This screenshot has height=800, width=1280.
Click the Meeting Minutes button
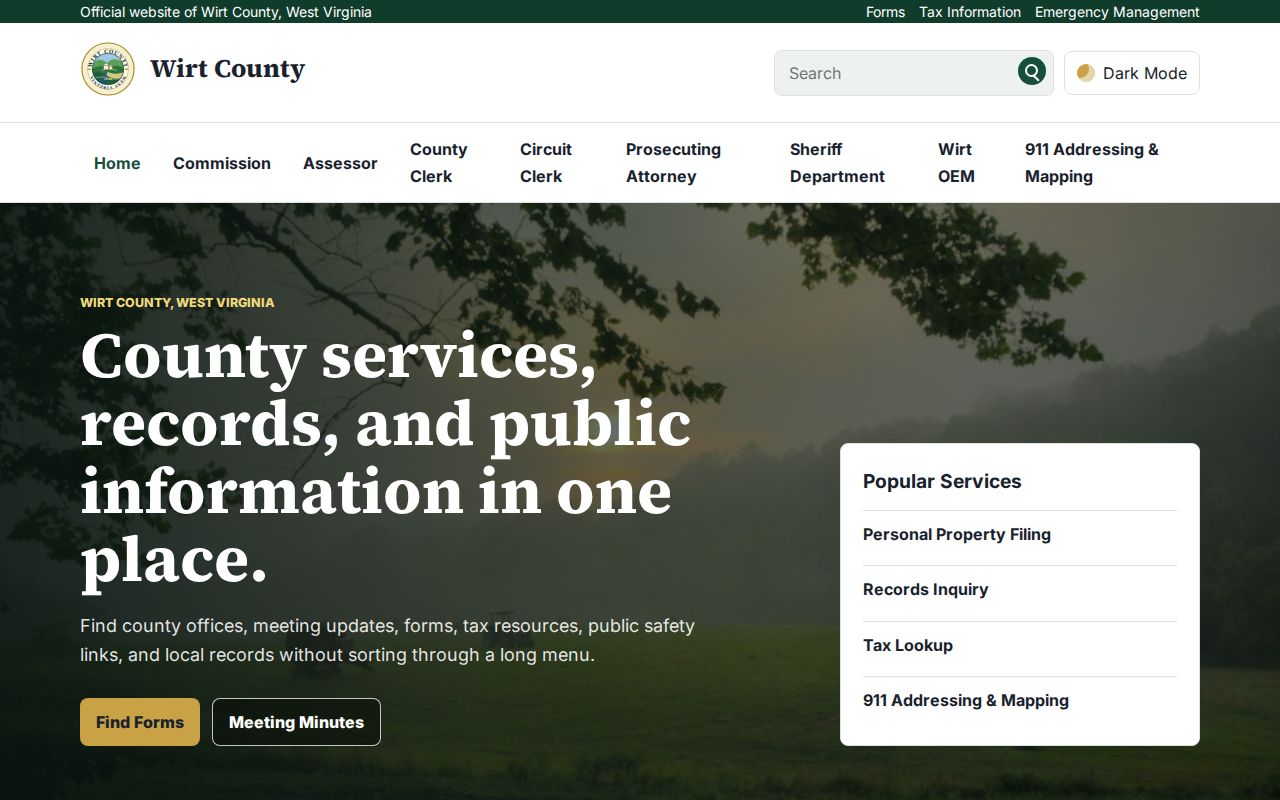tap(296, 722)
